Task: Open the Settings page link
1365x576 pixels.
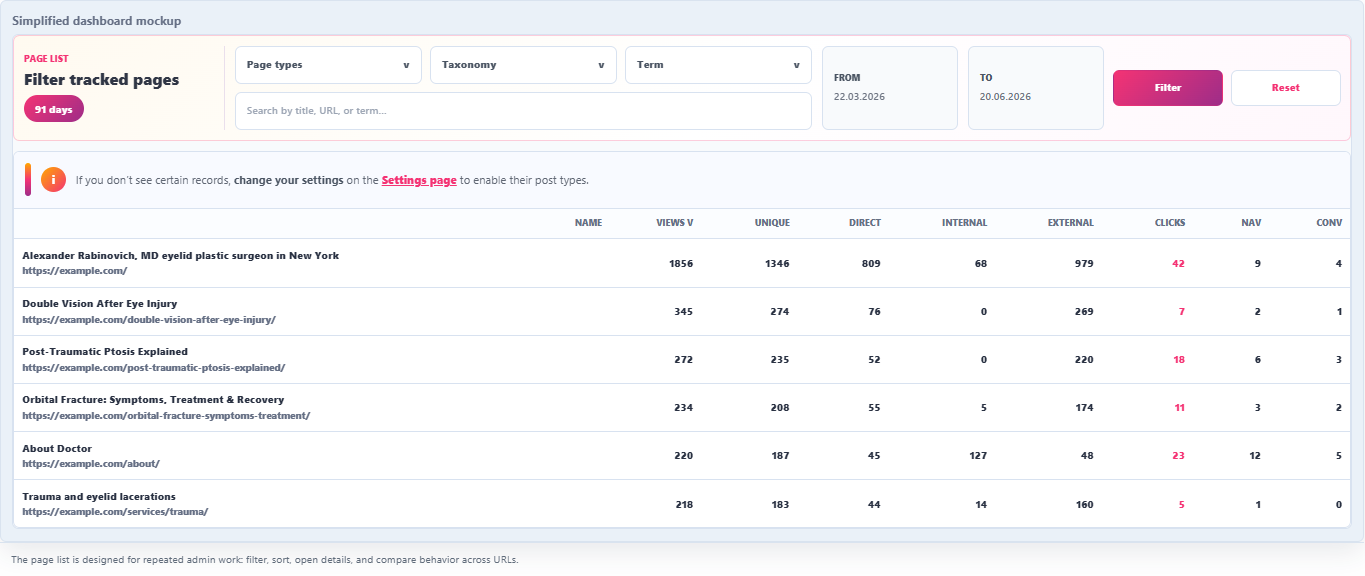Action: (x=419, y=181)
